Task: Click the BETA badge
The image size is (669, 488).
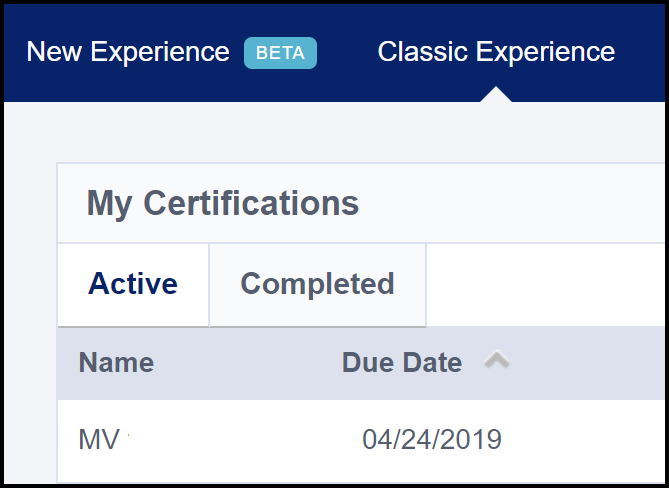Action: coord(280,52)
